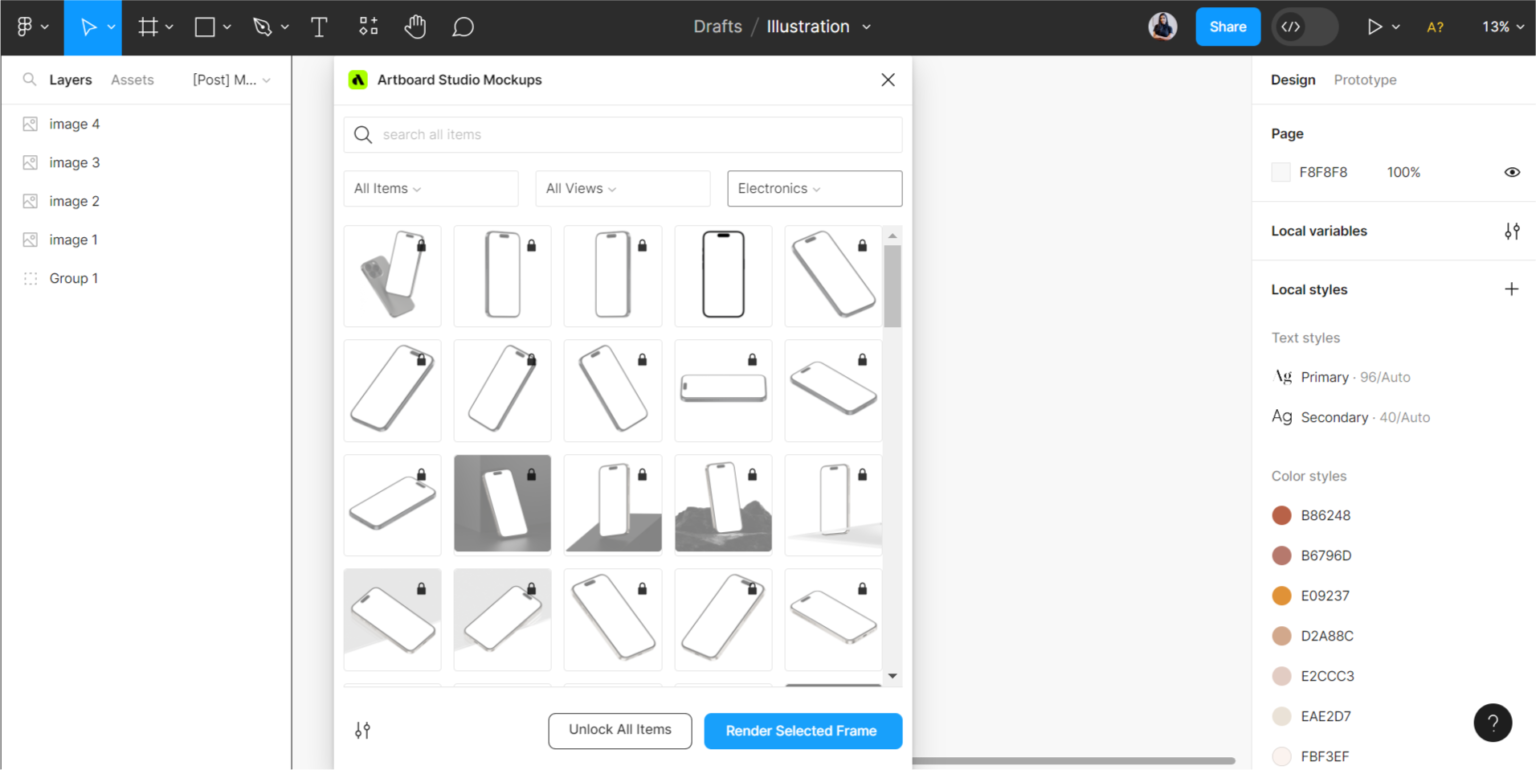Open Local variables panel

point(1512,231)
